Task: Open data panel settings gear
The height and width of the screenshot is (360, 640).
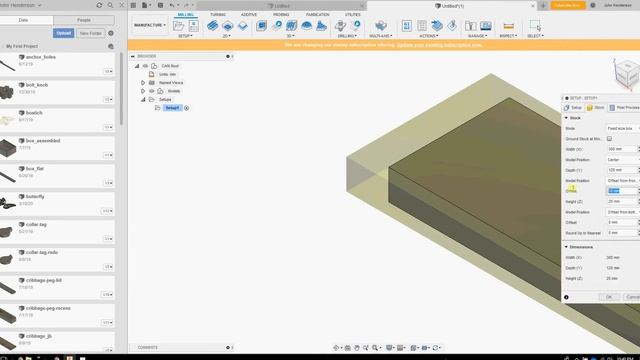Action: point(111,33)
